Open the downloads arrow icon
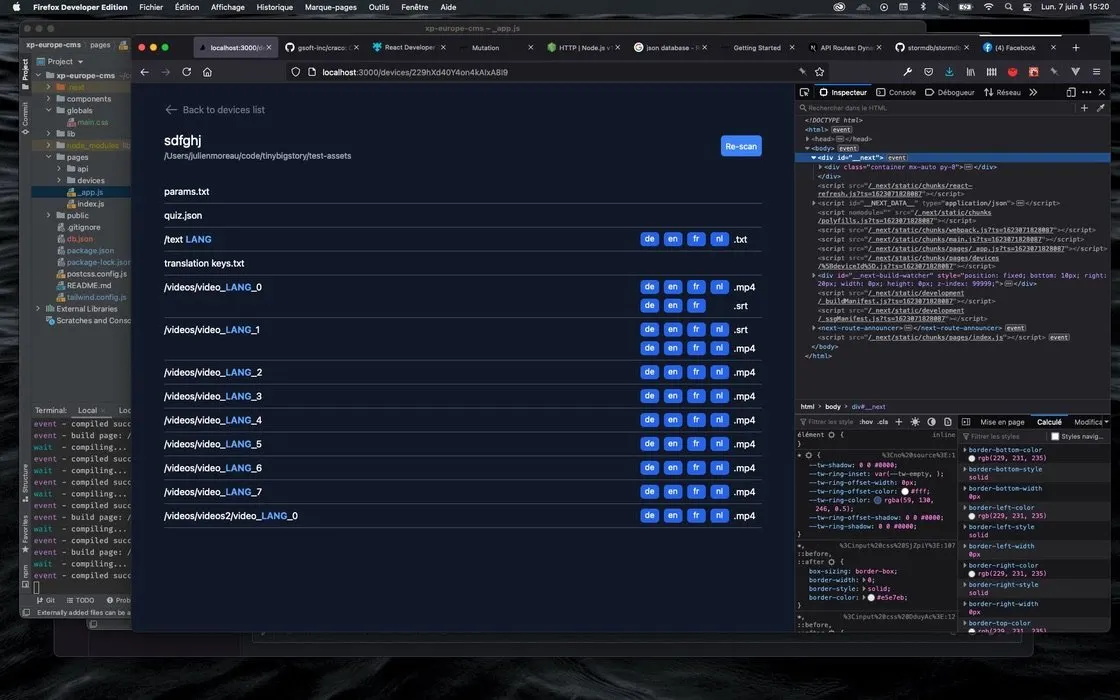The width and height of the screenshot is (1120, 700). click(949, 72)
